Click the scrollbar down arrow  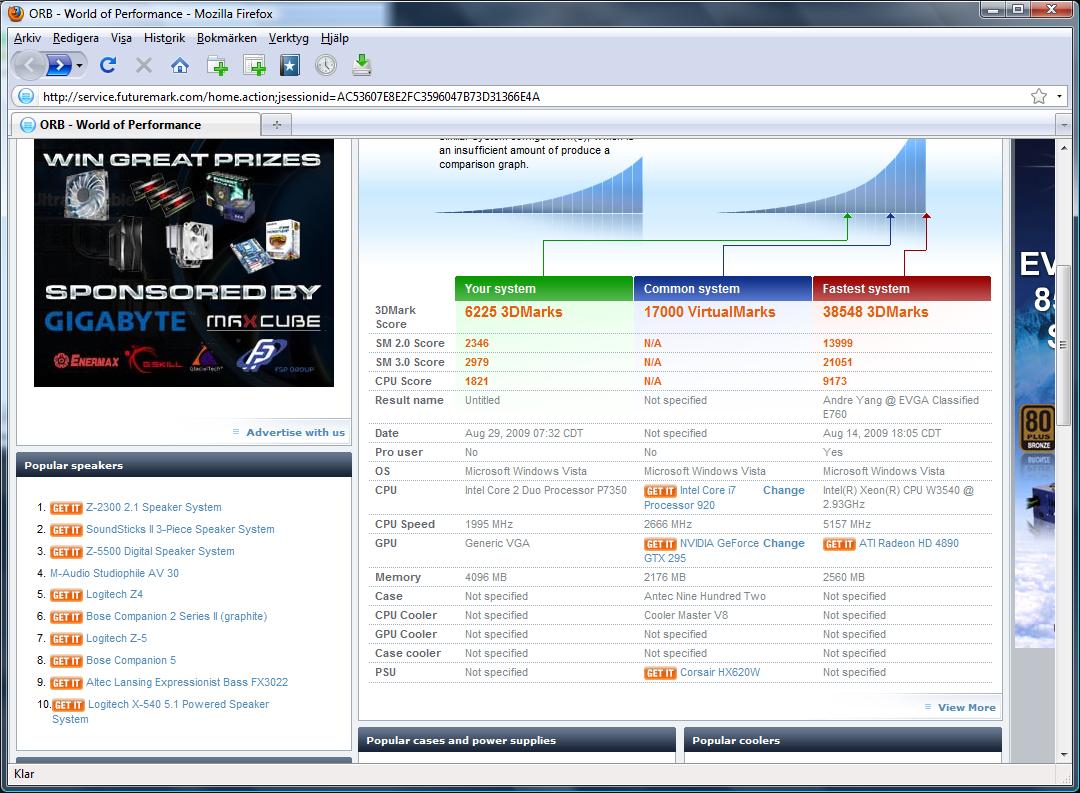click(x=1063, y=754)
